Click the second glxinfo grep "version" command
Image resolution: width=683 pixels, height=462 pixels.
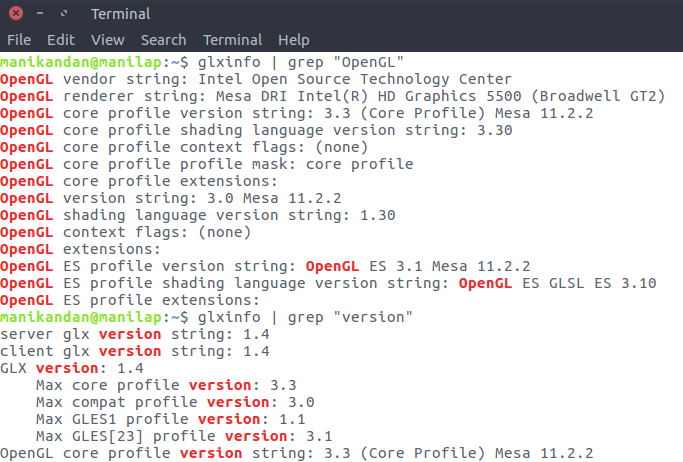[x=305, y=317]
